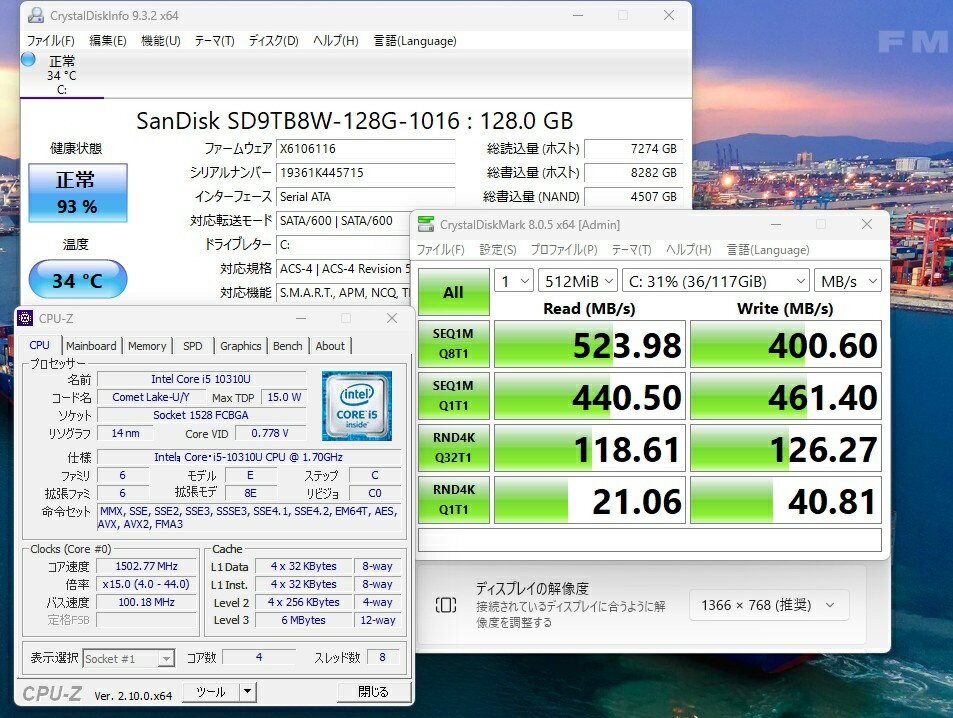Click the CrystalDiskMark app icon in title bar
The height and width of the screenshot is (718, 953).
click(x=427, y=224)
